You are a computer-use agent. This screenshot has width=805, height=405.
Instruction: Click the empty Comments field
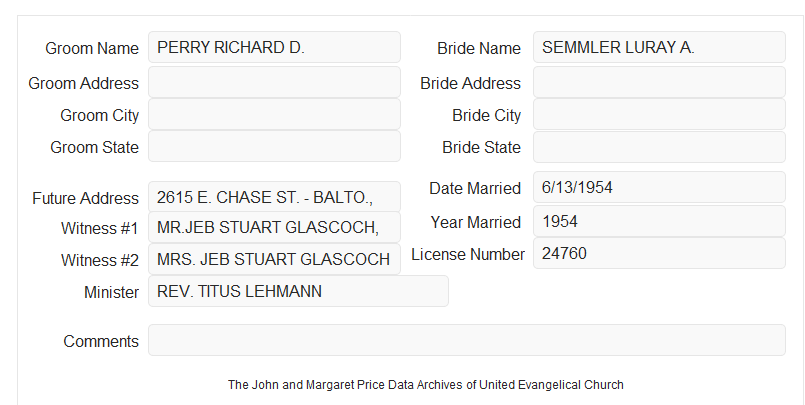click(467, 340)
